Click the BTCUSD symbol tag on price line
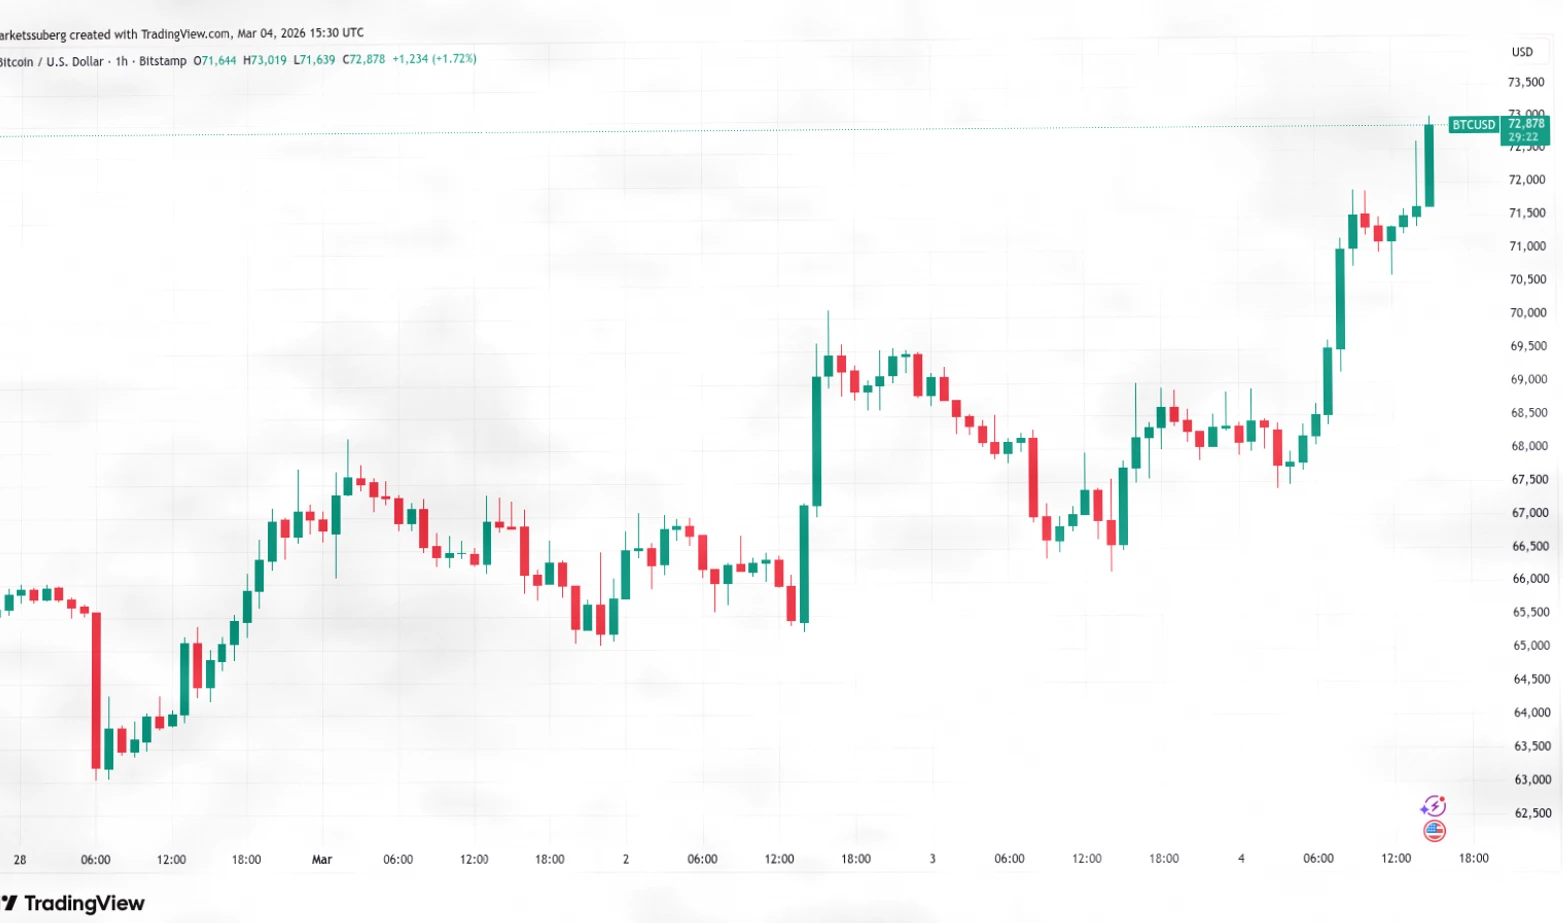This screenshot has width=1563, height=923. pyautogui.click(x=1473, y=125)
